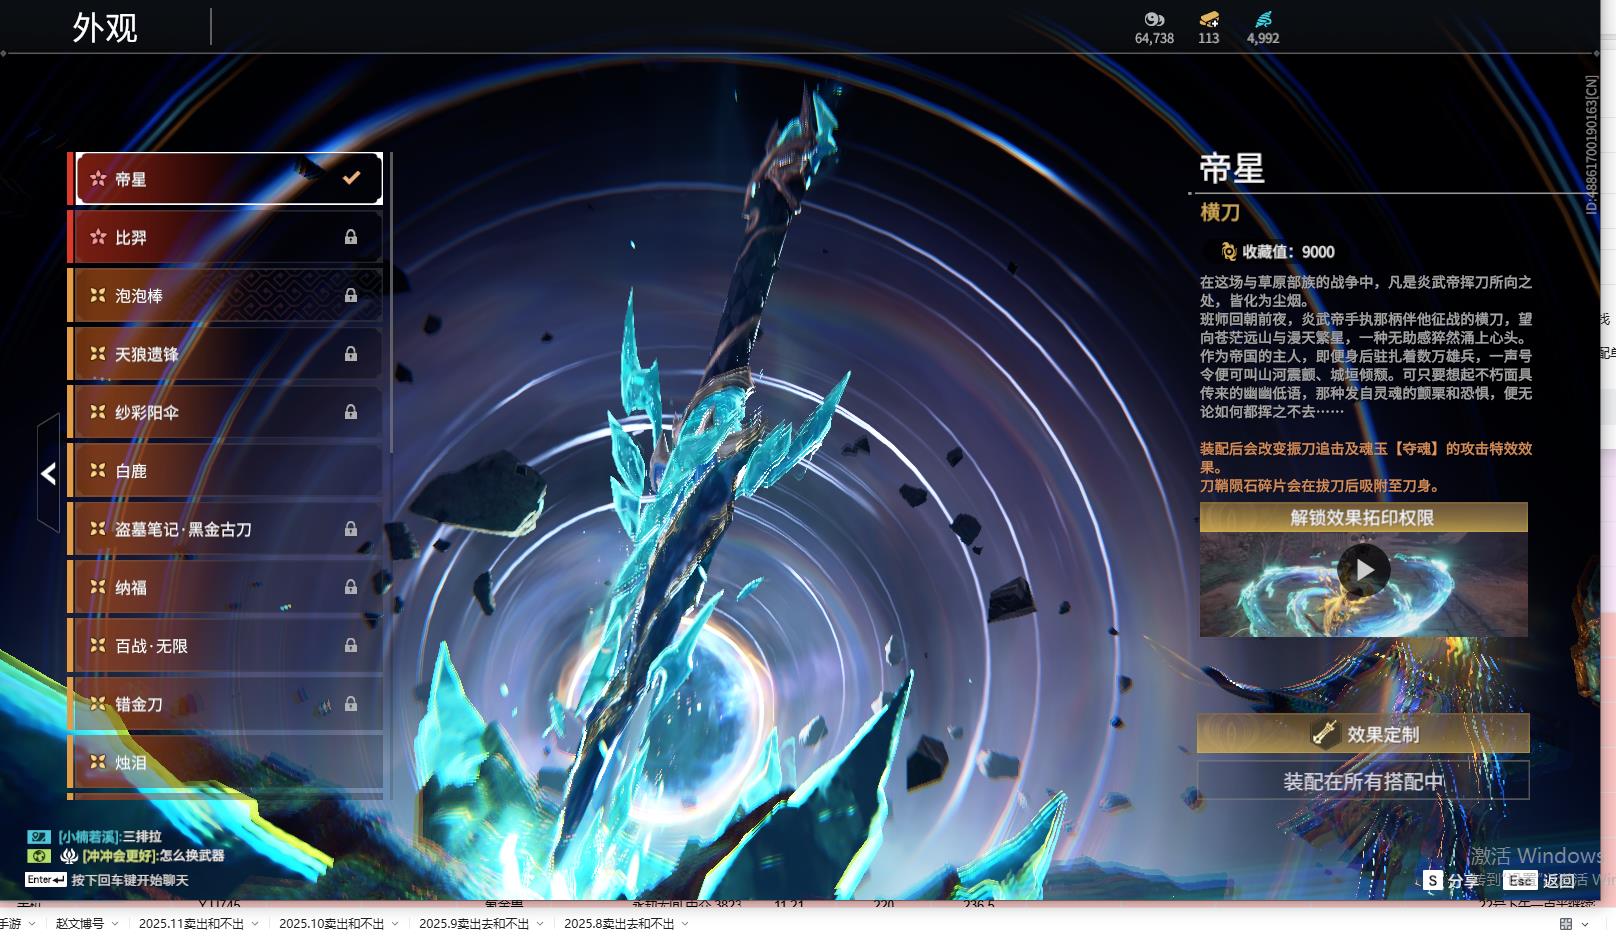This screenshot has width=1616, height=939.
Task: Switch to 赵文博号 sheet tab
Action: click(80, 924)
